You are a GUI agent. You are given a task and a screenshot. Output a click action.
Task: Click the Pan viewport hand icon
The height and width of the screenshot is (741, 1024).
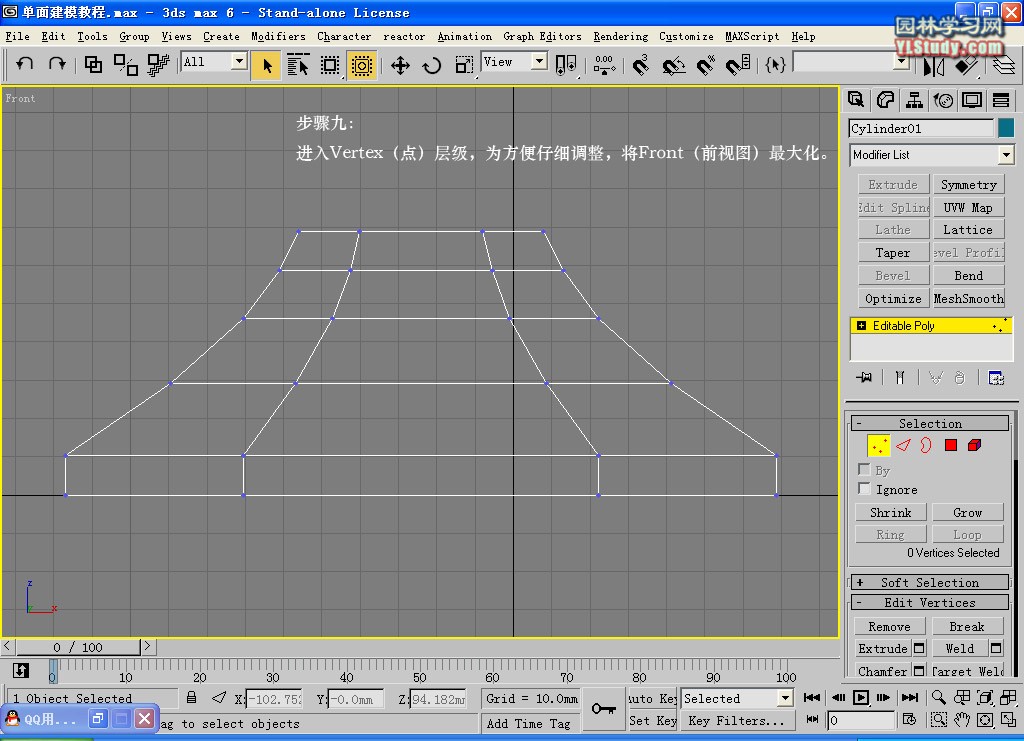tap(962, 720)
